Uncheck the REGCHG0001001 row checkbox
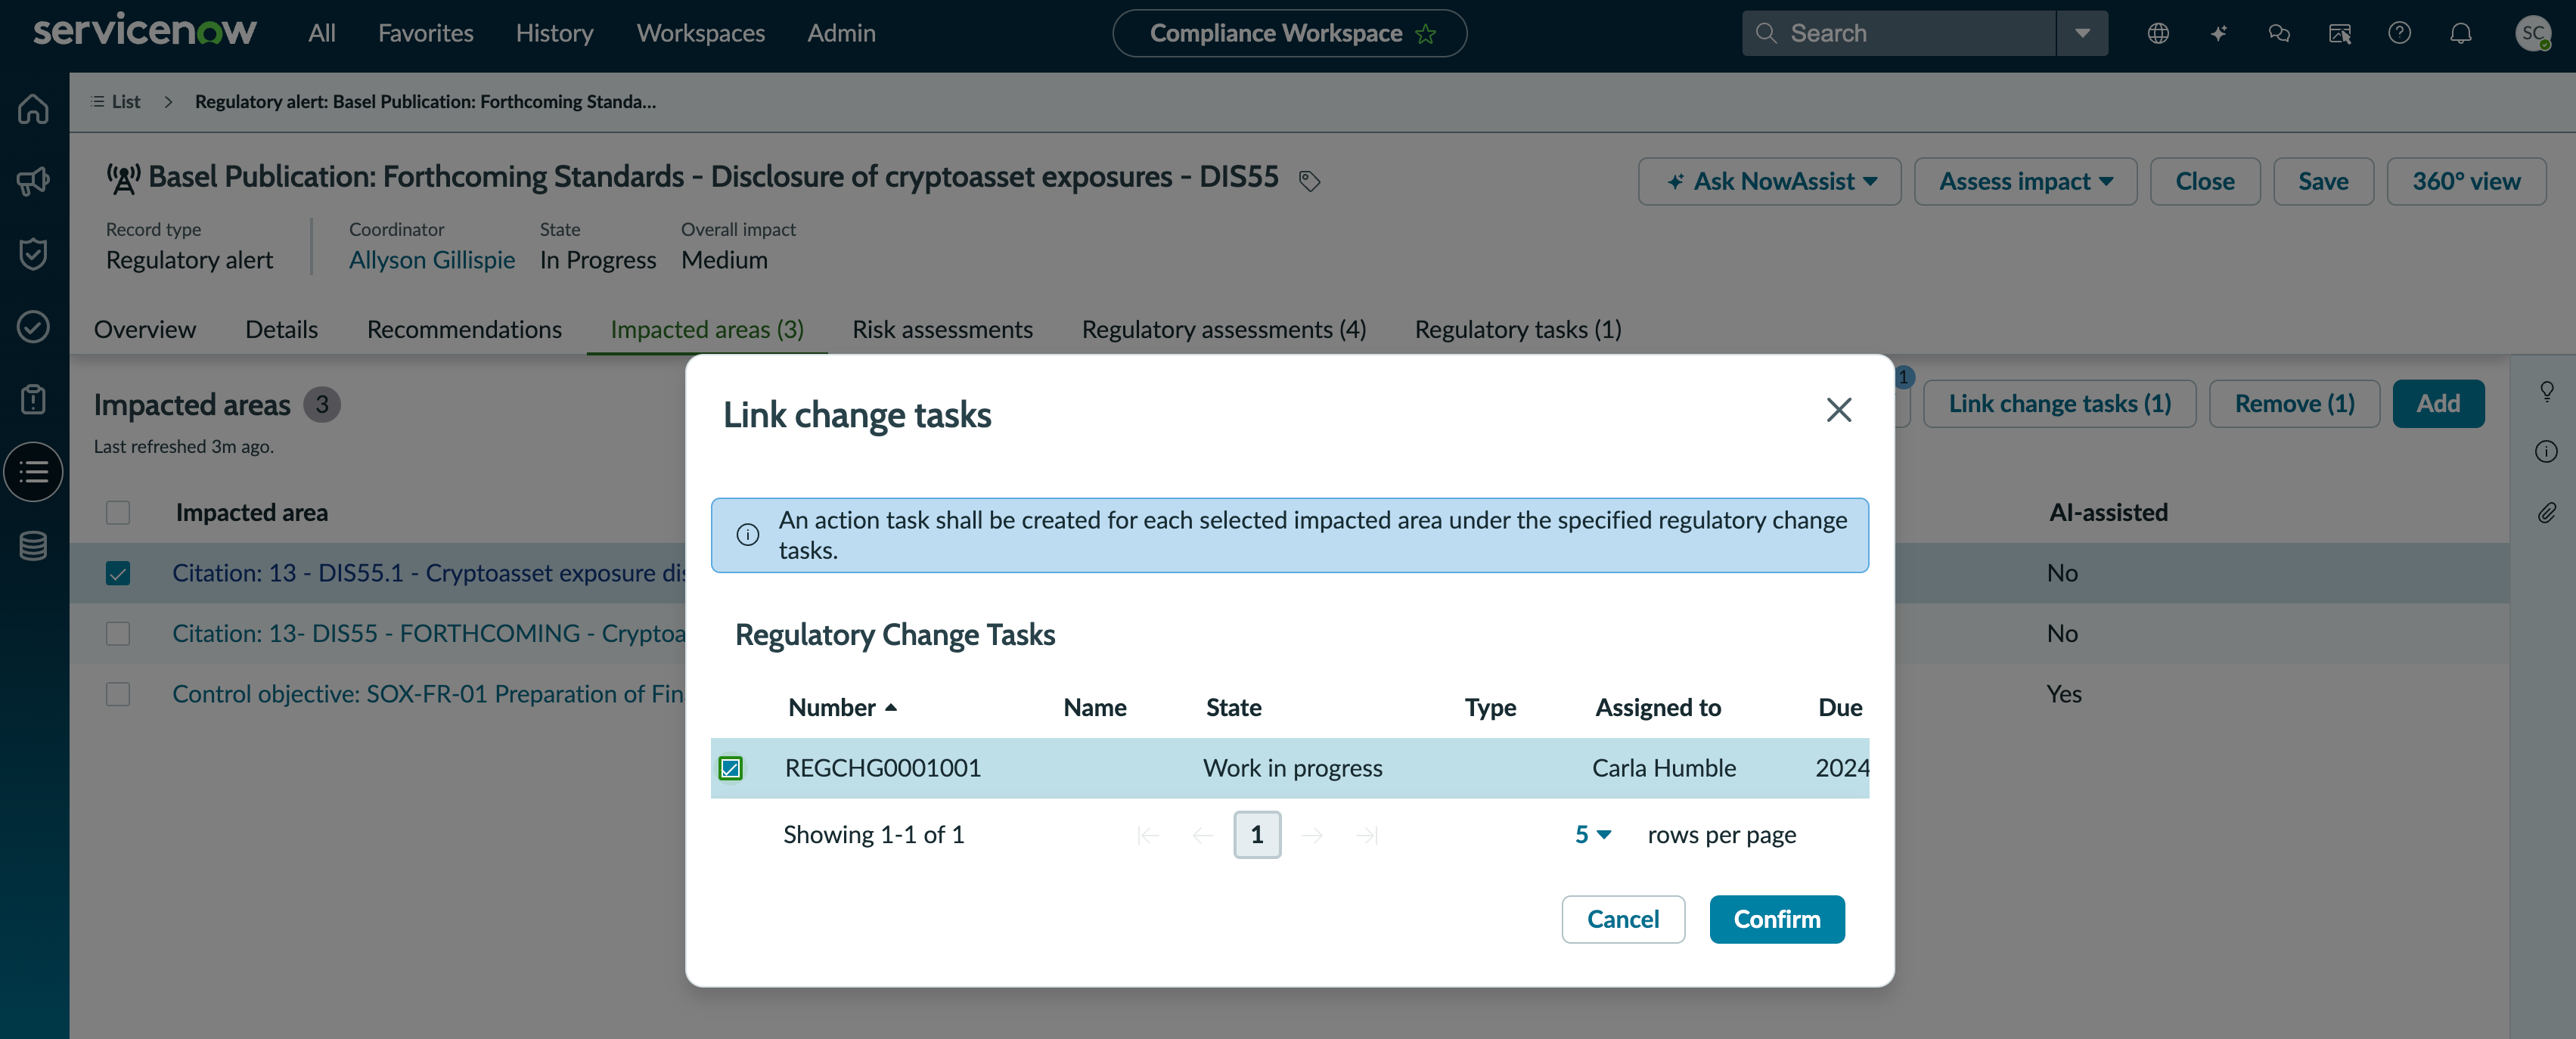 coord(731,768)
